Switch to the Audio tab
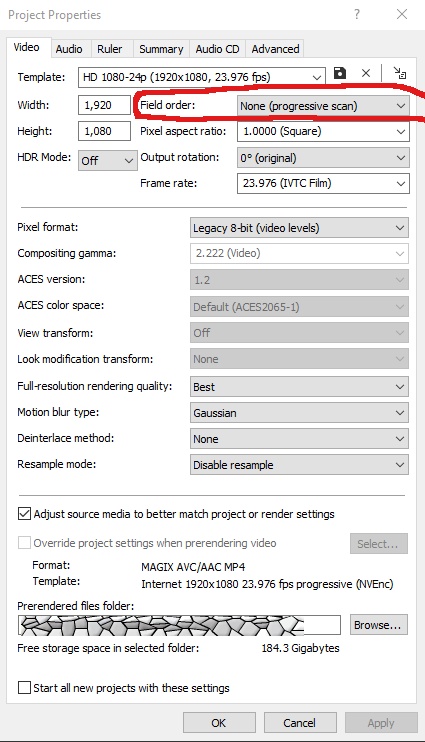This screenshot has height=742, width=425. tap(69, 49)
